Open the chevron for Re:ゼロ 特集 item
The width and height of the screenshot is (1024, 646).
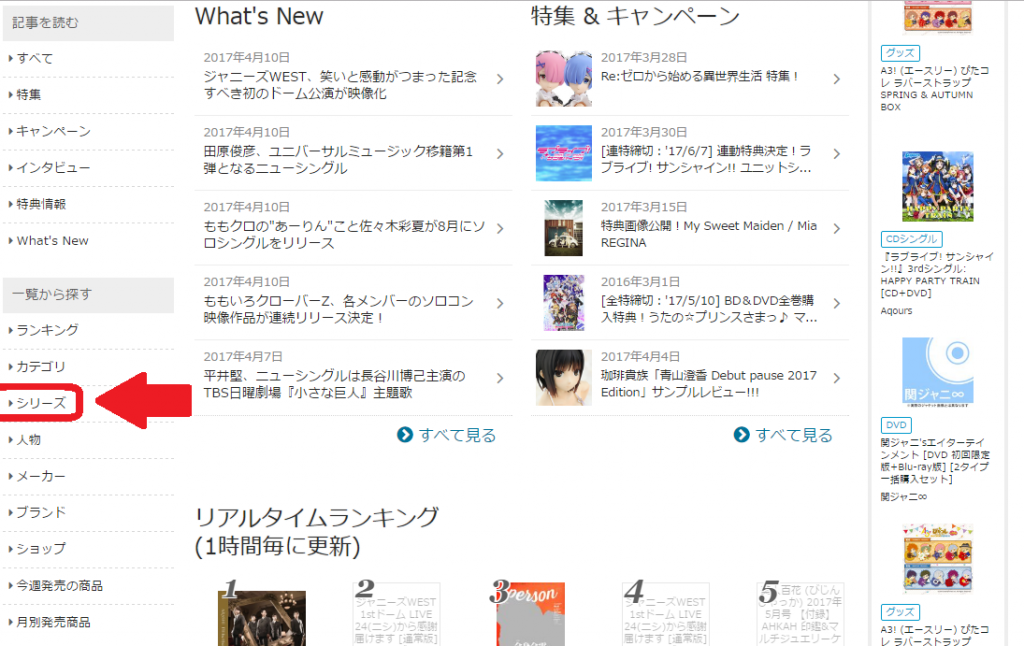(837, 79)
